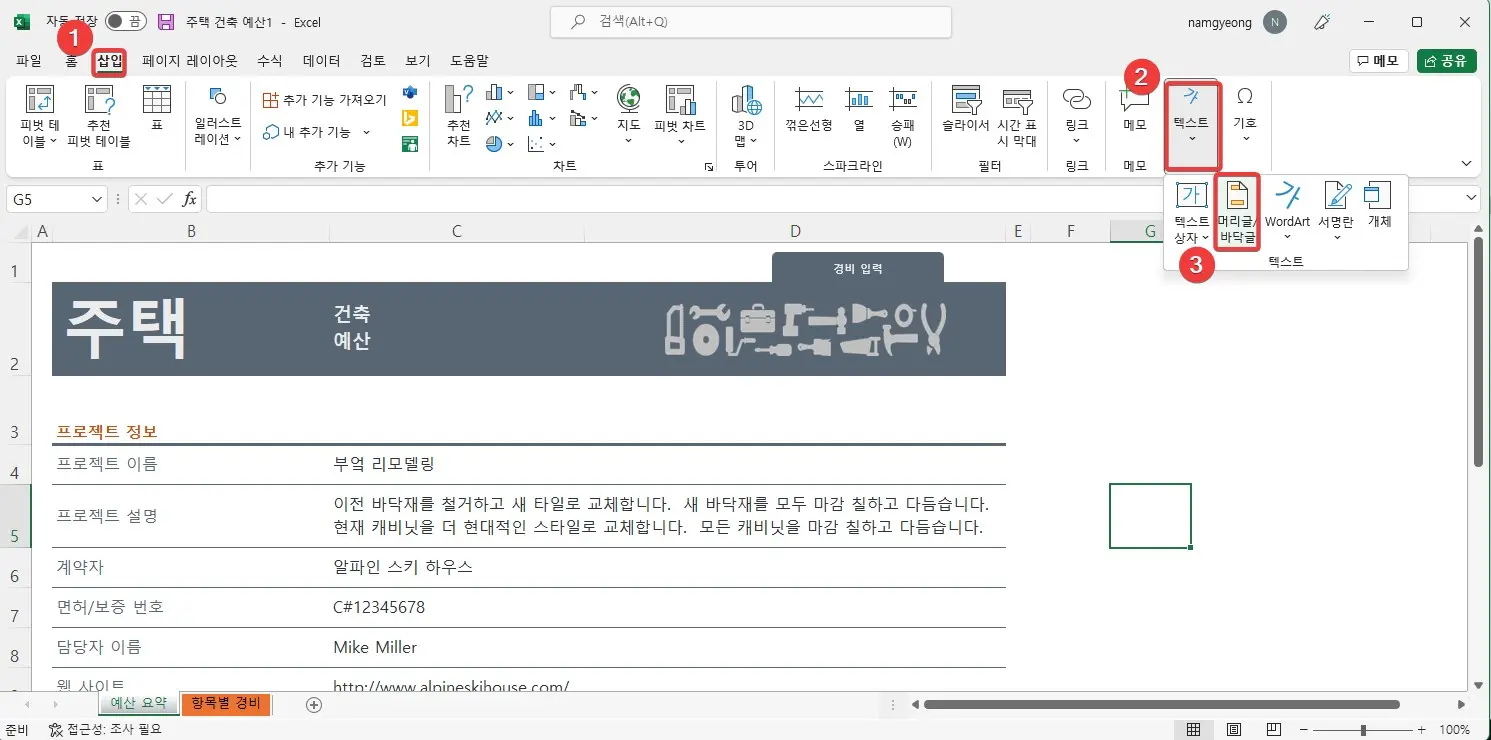Screen dimensions: 1491x740
Task: Insert a Win/Loss sparkline (승패)
Action: click(x=902, y=117)
